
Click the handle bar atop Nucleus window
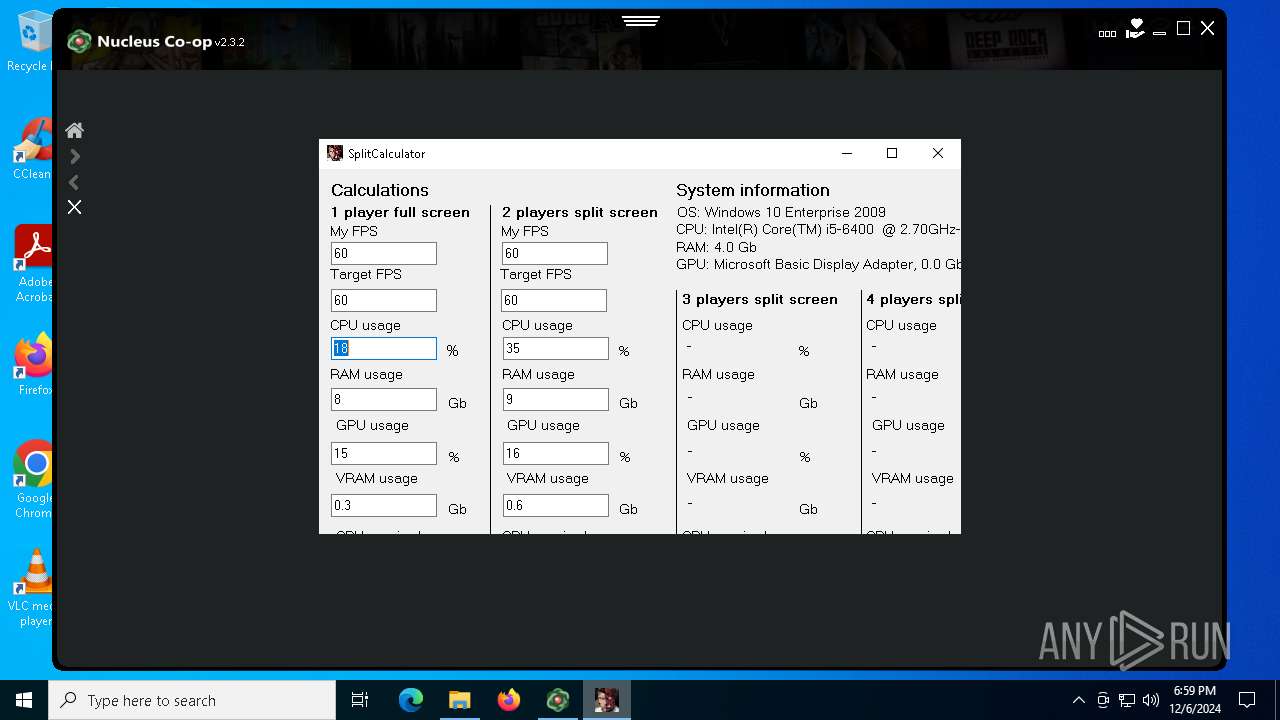coord(640,21)
